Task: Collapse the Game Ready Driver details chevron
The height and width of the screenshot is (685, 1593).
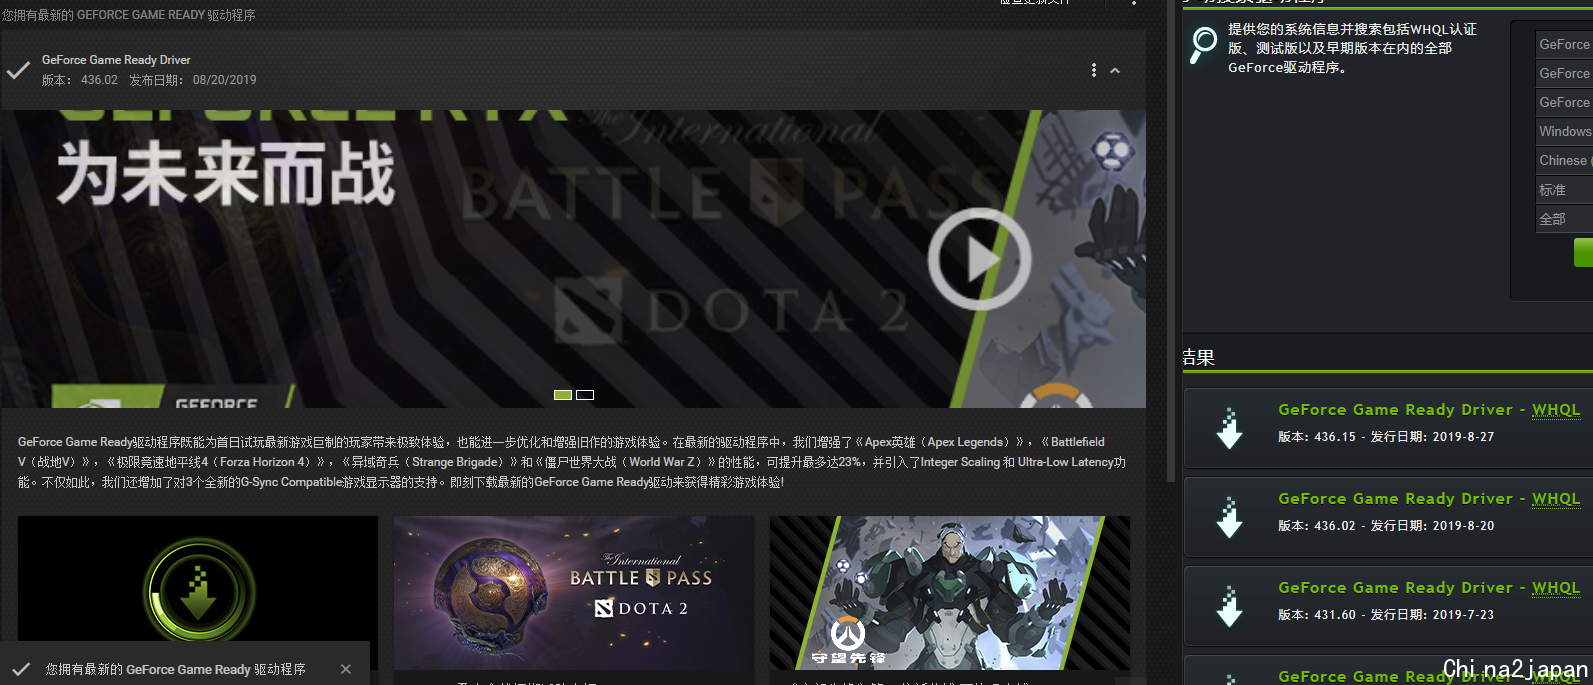Action: tap(1115, 71)
